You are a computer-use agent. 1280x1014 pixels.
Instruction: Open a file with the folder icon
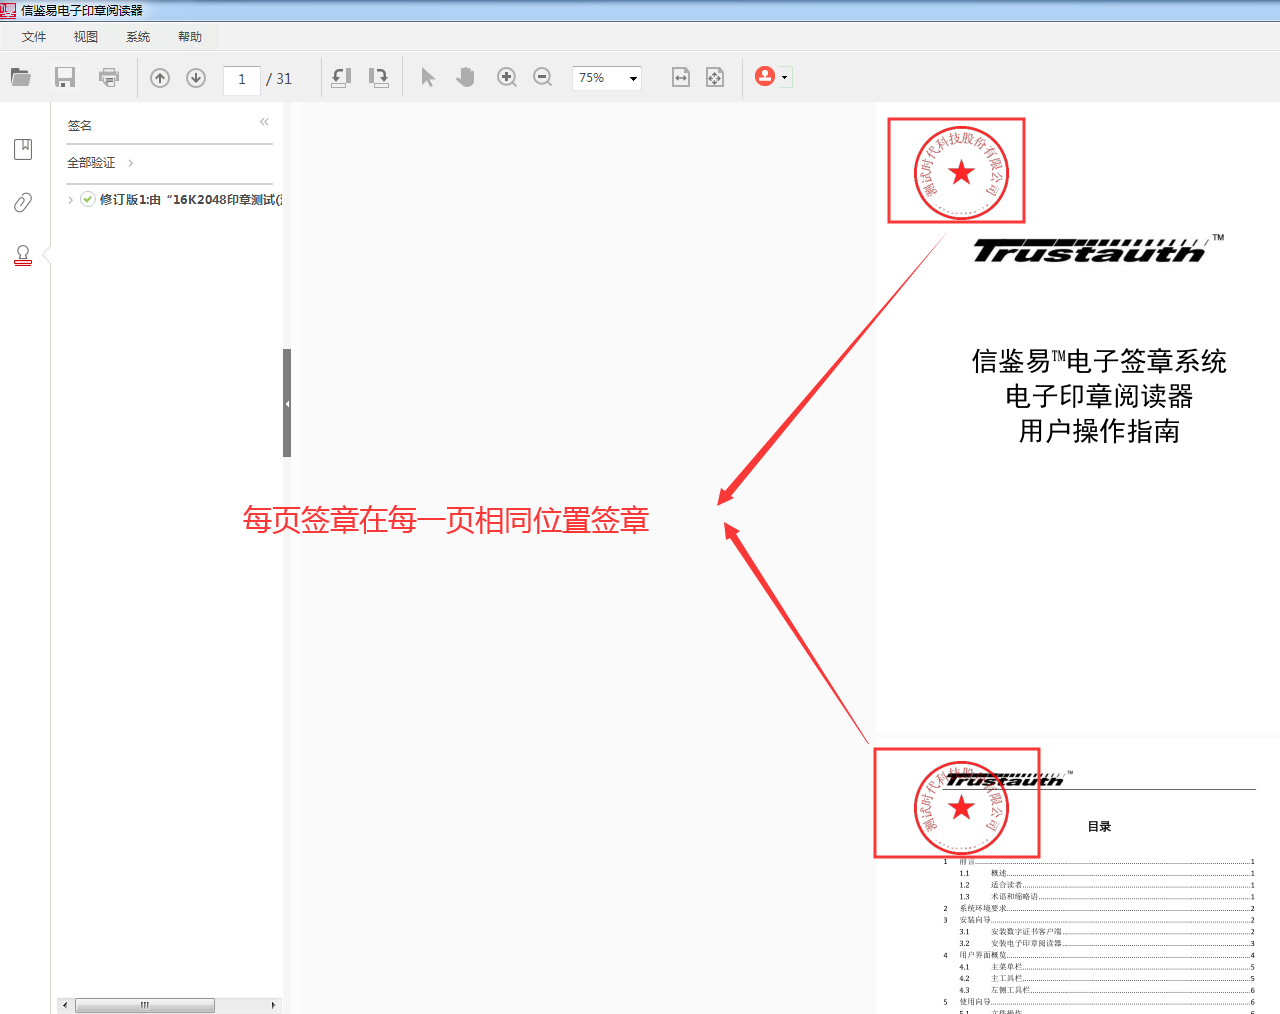click(x=21, y=77)
